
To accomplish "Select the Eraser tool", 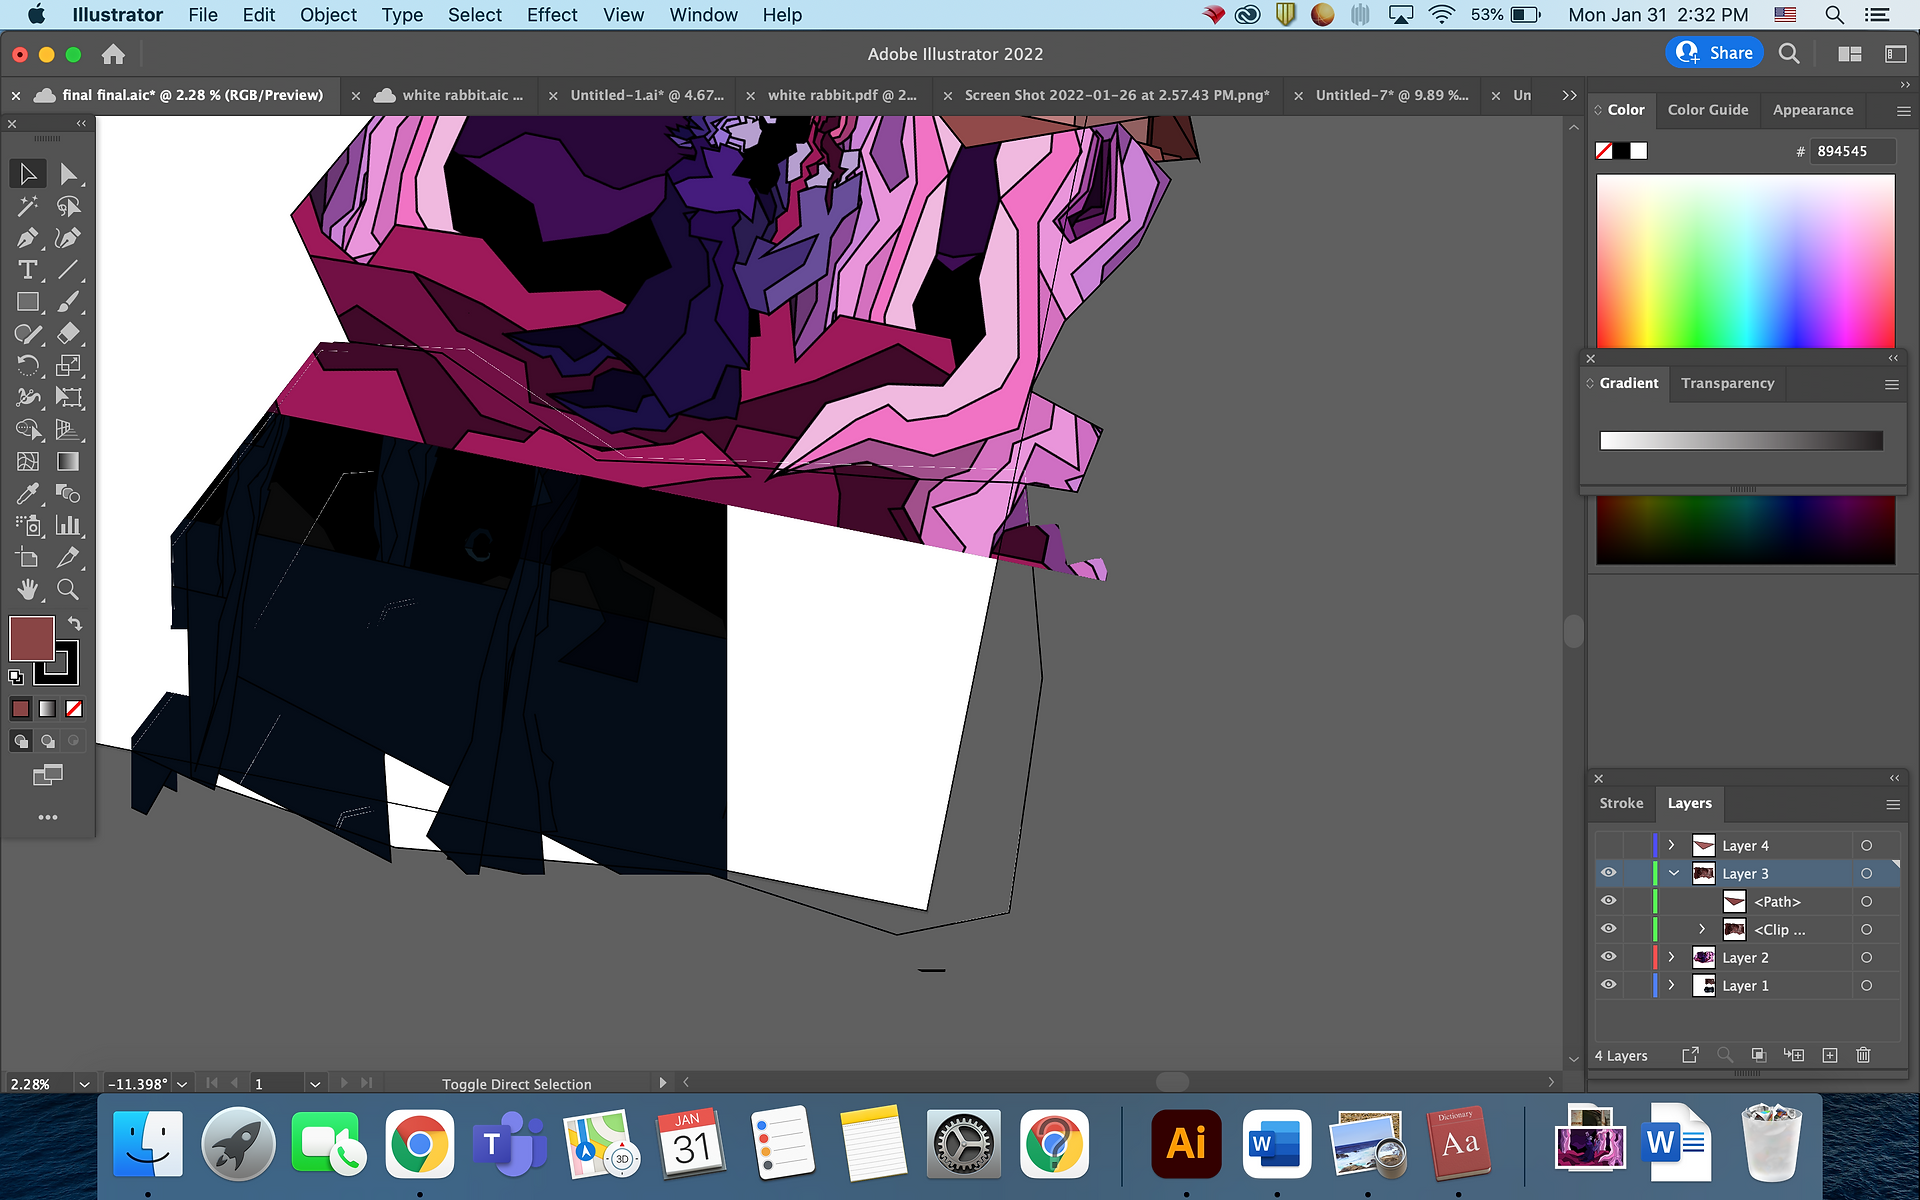I will 68,334.
